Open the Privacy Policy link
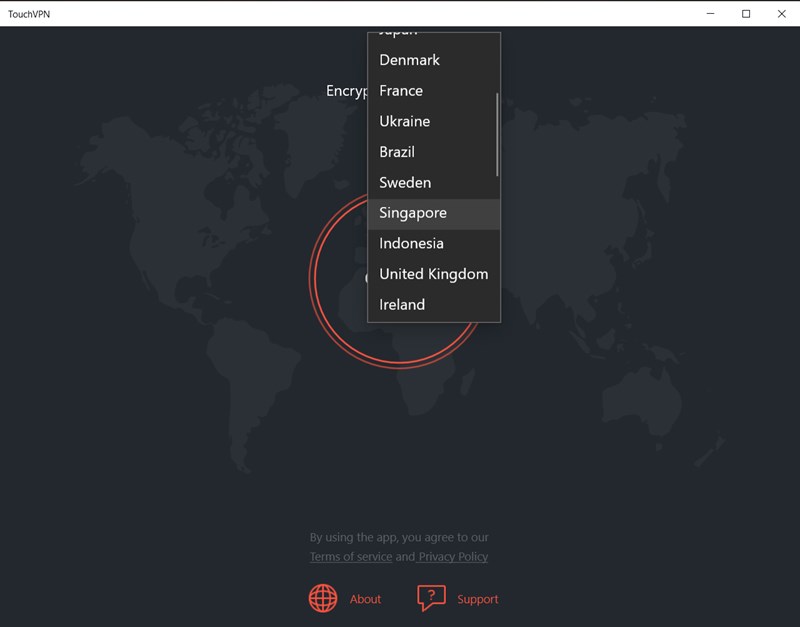 tap(453, 557)
